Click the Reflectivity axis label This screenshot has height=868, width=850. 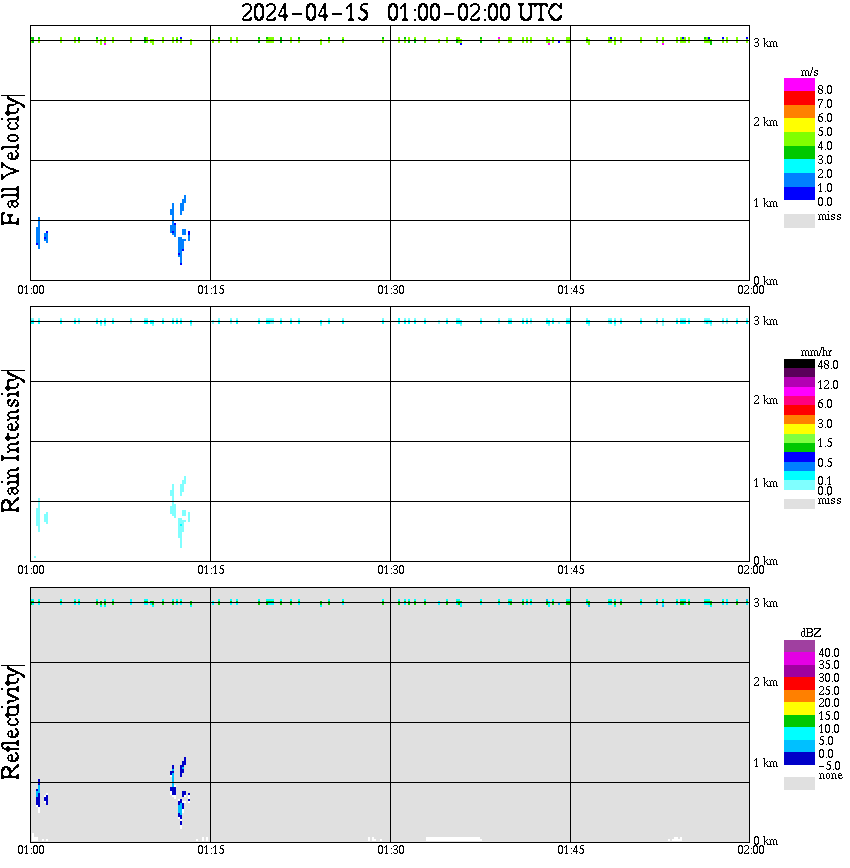click(x=12, y=722)
